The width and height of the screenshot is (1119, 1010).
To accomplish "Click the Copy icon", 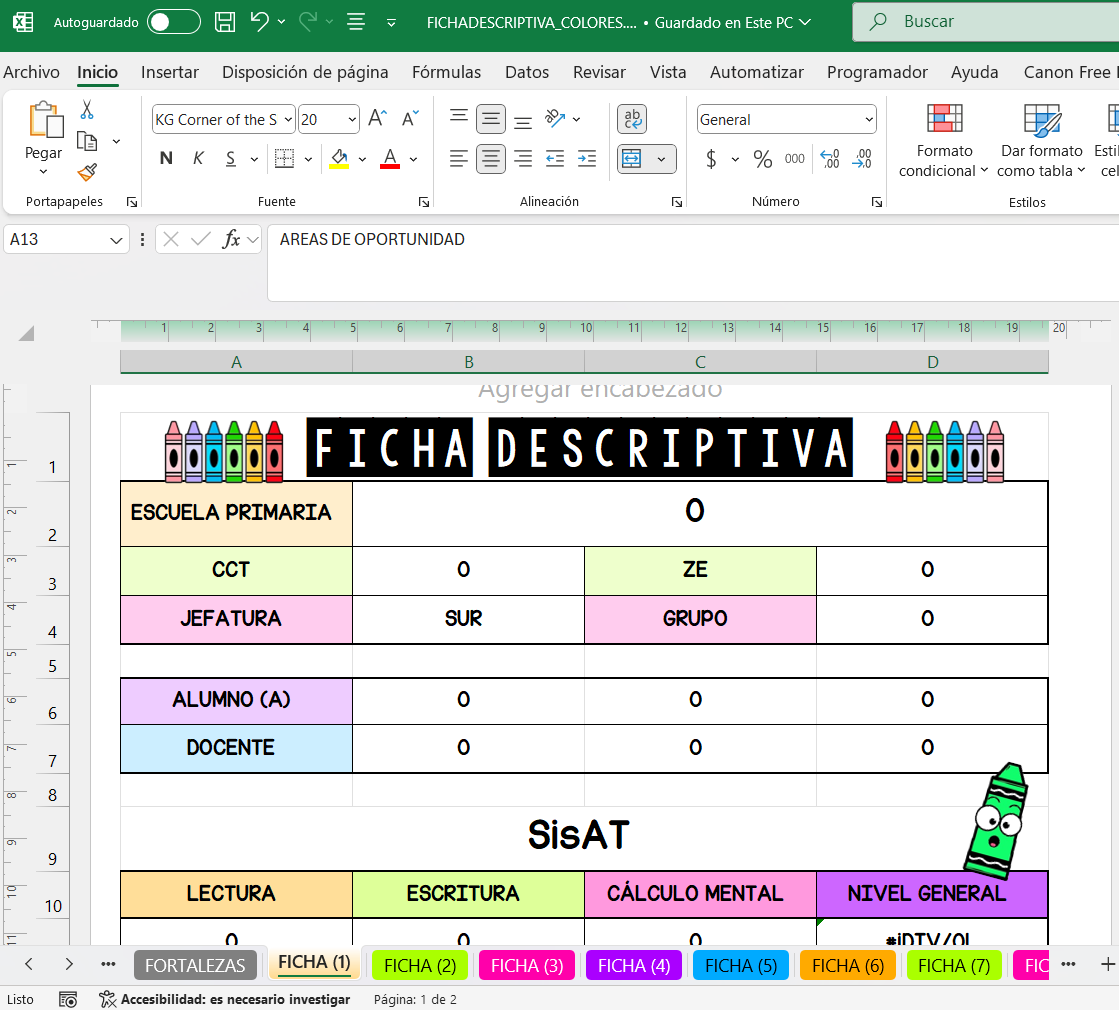I will (87, 141).
